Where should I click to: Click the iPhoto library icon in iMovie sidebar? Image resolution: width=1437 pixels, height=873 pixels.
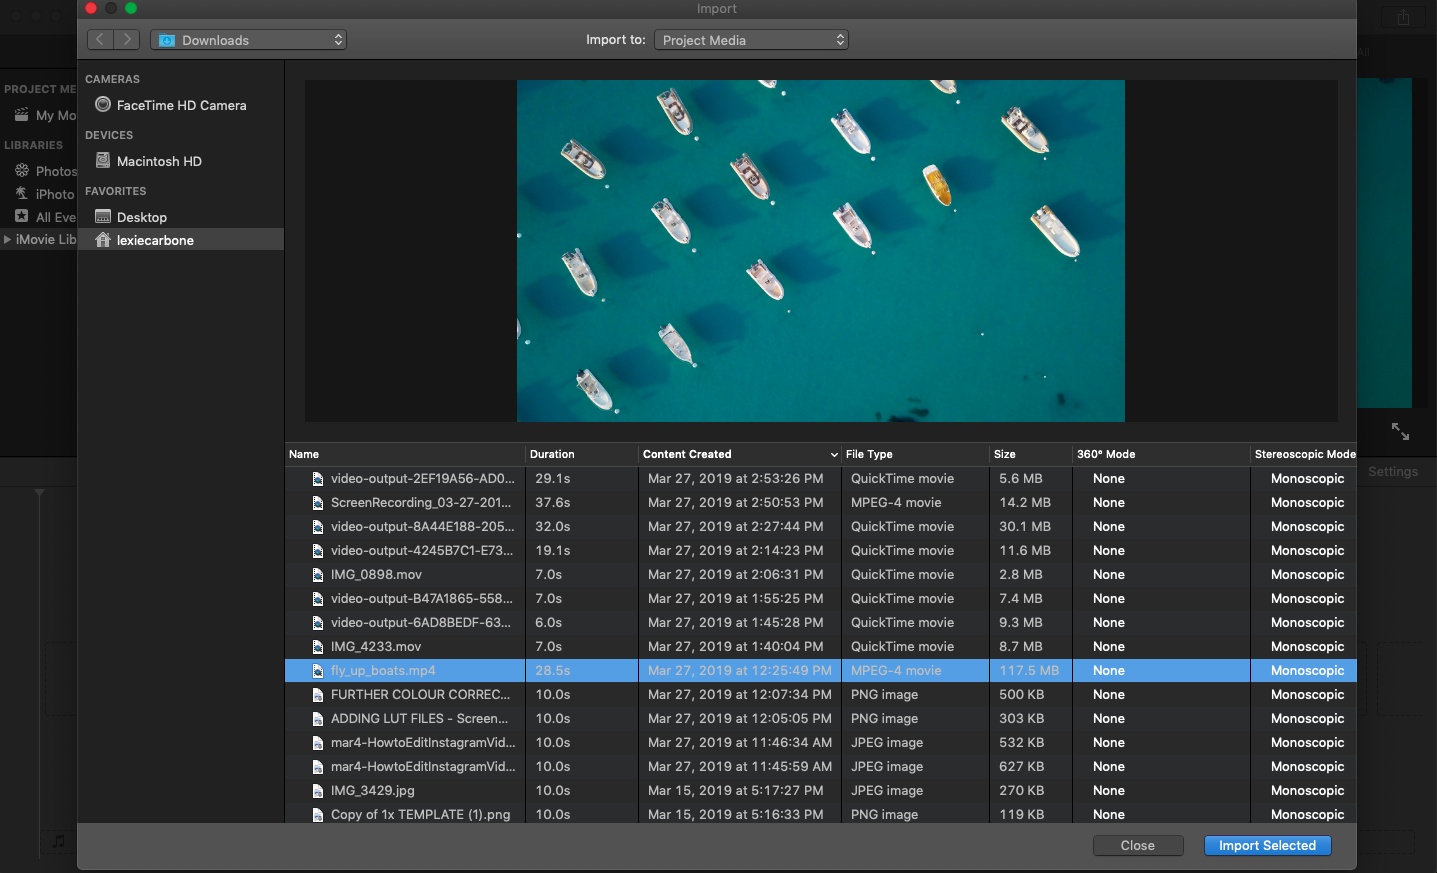pos(21,193)
